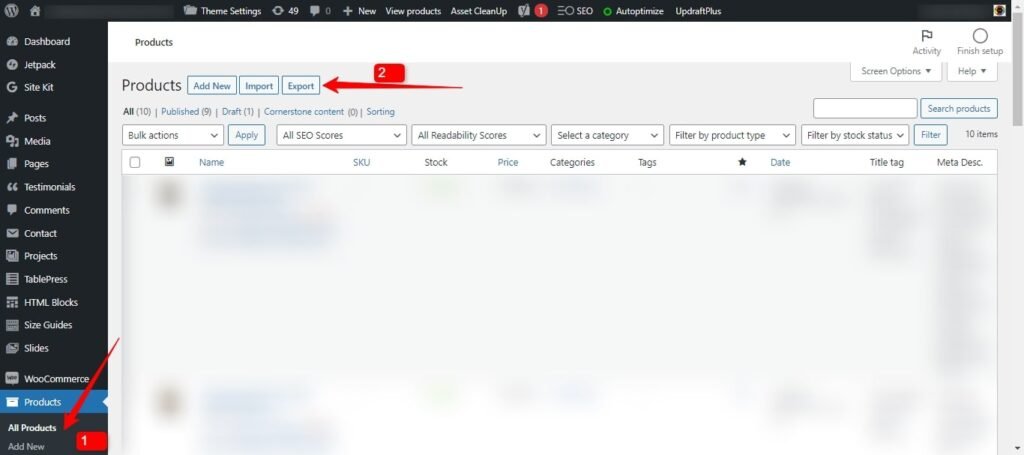Open Bulk actions dropdown
Image resolution: width=1024 pixels, height=455 pixels.
pos(172,135)
